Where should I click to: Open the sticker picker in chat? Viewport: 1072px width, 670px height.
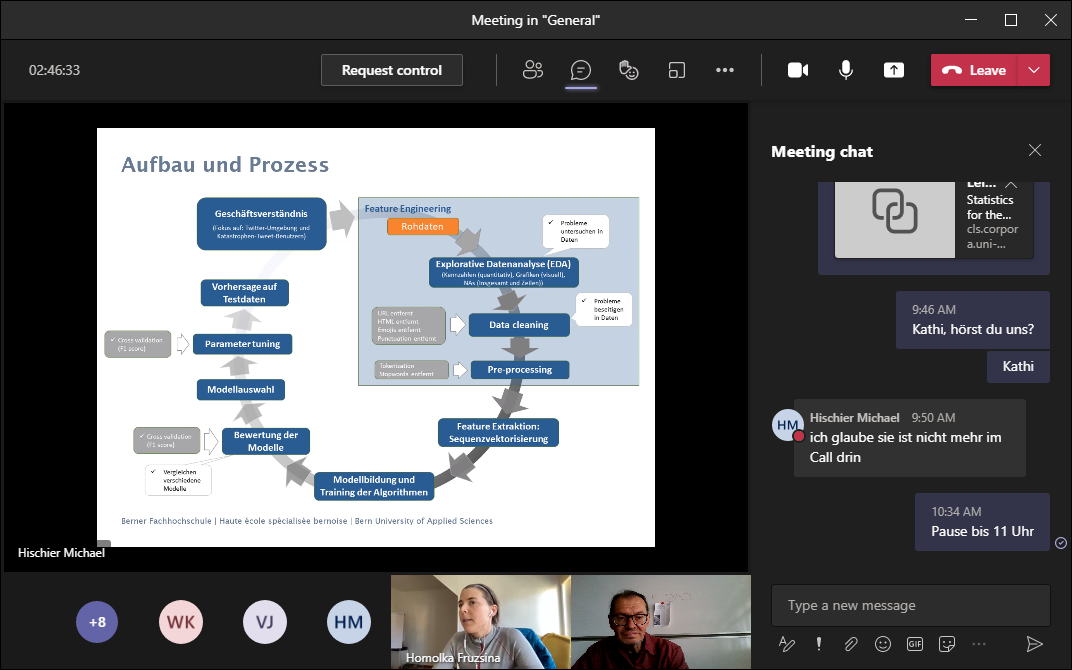[946, 644]
